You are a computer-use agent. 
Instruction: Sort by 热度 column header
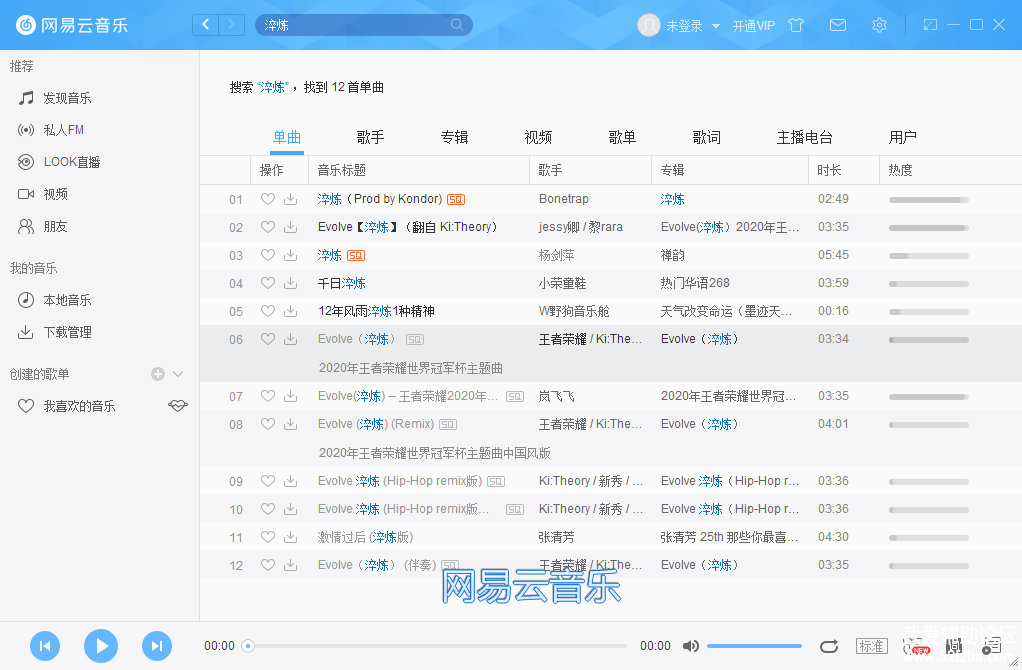[x=901, y=170]
